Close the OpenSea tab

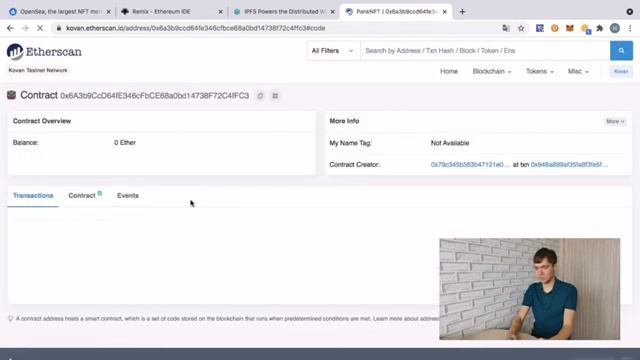pyautogui.click(x=109, y=12)
